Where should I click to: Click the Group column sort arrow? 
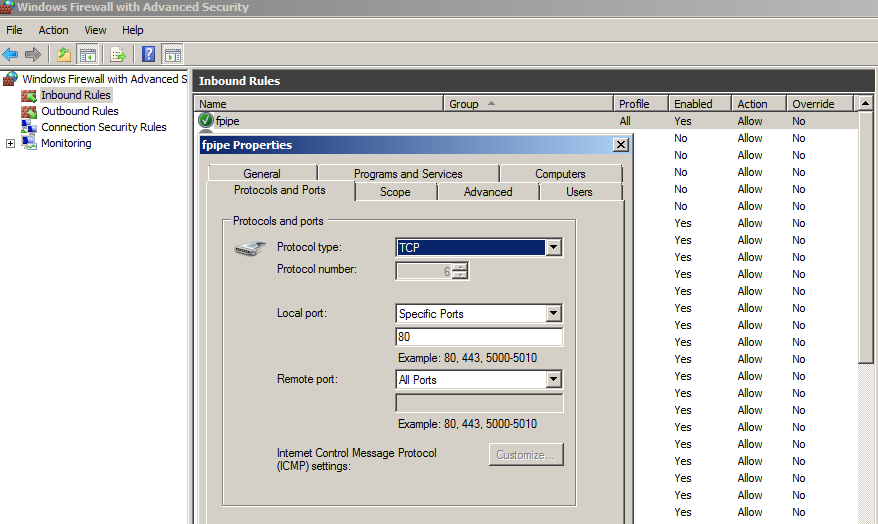[x=491, y=104]
